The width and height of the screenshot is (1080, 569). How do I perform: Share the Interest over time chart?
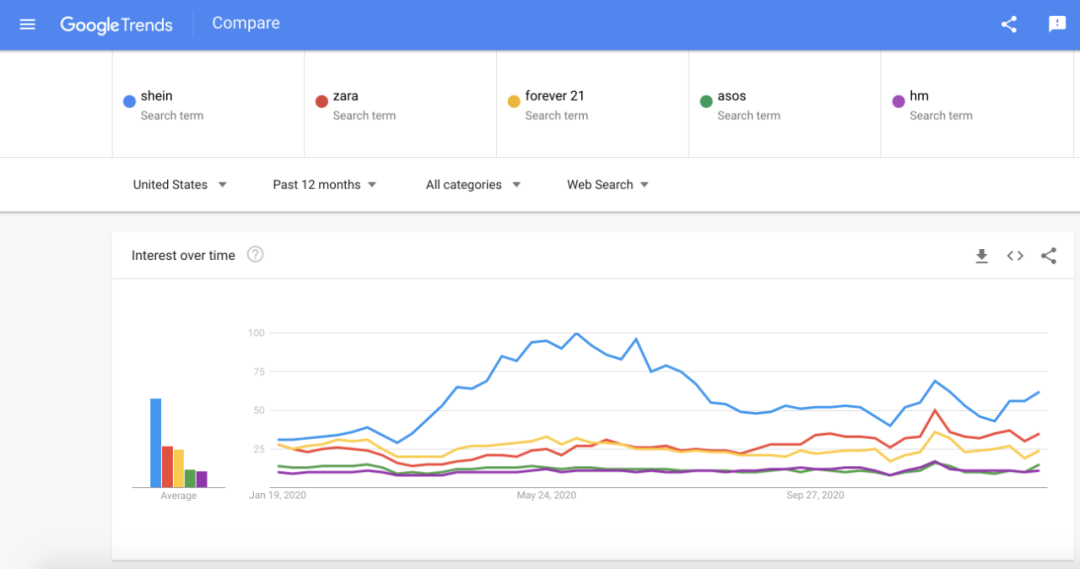point(1048,256)
